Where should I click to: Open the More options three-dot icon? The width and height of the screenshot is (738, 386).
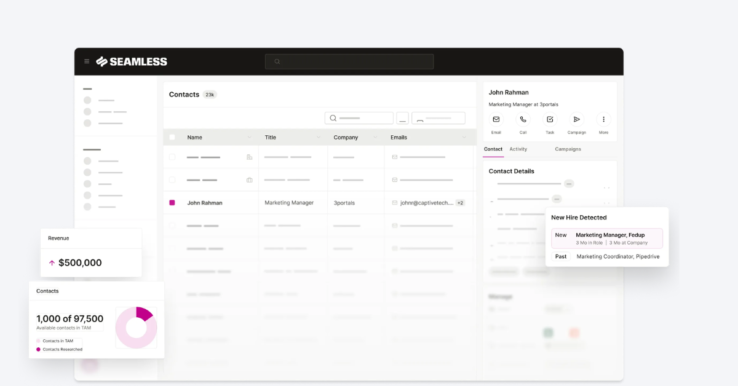pyautogui.click(x=603, y=120)
